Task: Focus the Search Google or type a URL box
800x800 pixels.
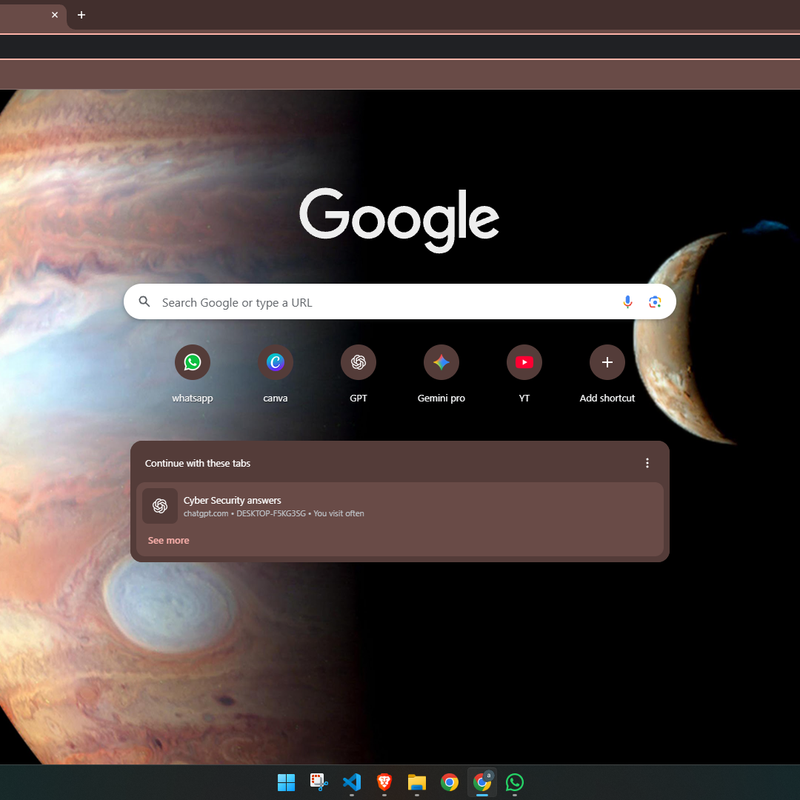Action: point(399,302)
